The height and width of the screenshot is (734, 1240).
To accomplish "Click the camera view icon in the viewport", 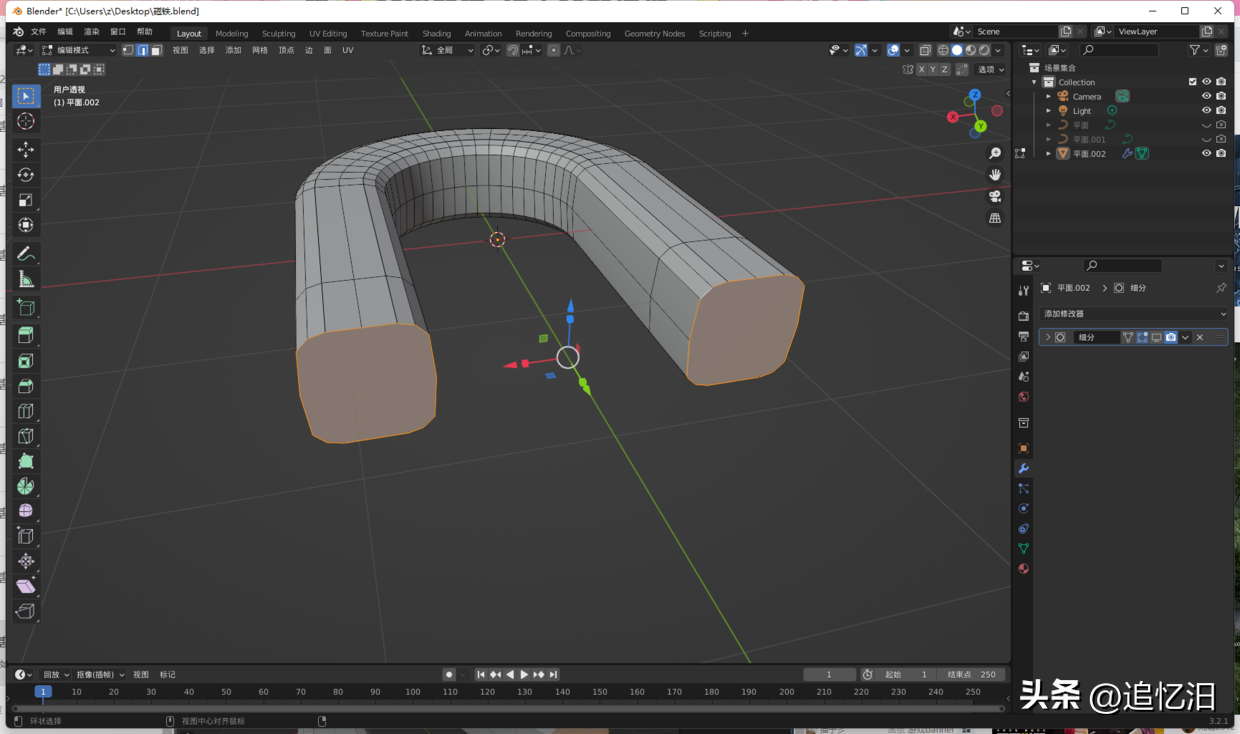I will point(995,197).
